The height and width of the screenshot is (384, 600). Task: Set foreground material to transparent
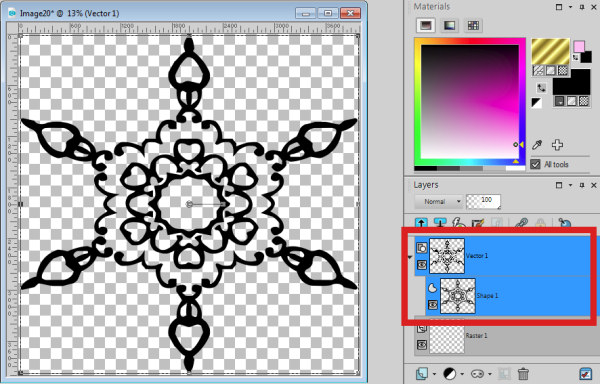562,71
